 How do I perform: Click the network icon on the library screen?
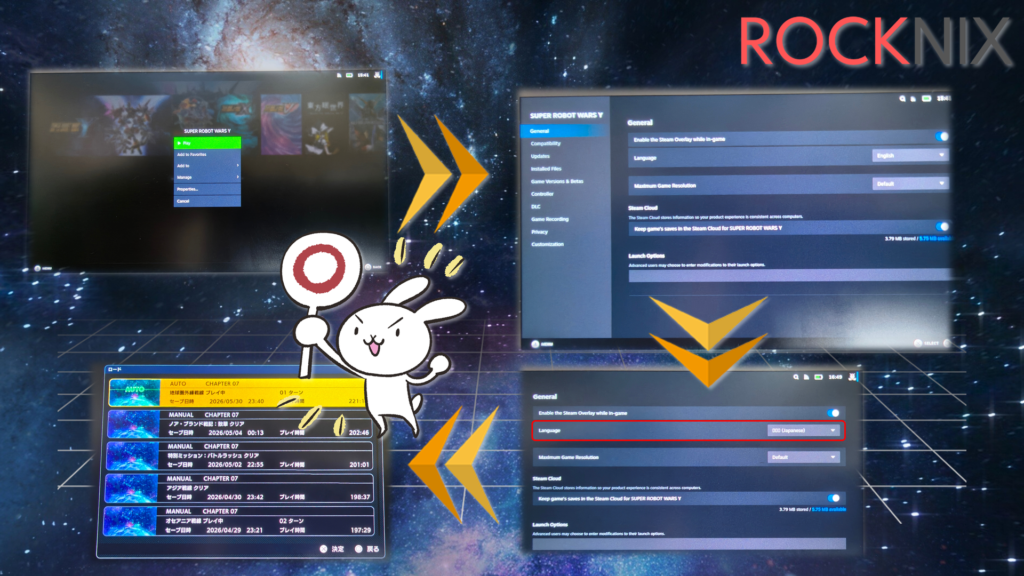[339, 75]
